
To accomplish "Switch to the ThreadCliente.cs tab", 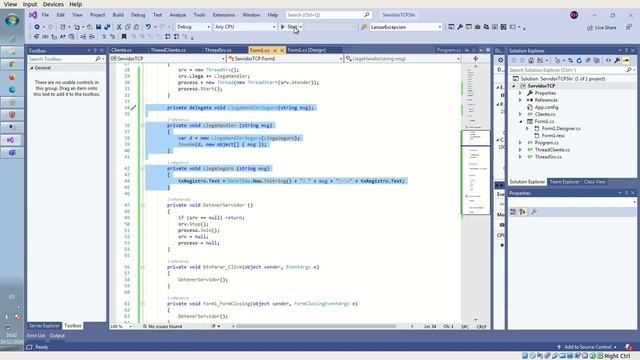I will pyautogui.click(x=168, y=50).
